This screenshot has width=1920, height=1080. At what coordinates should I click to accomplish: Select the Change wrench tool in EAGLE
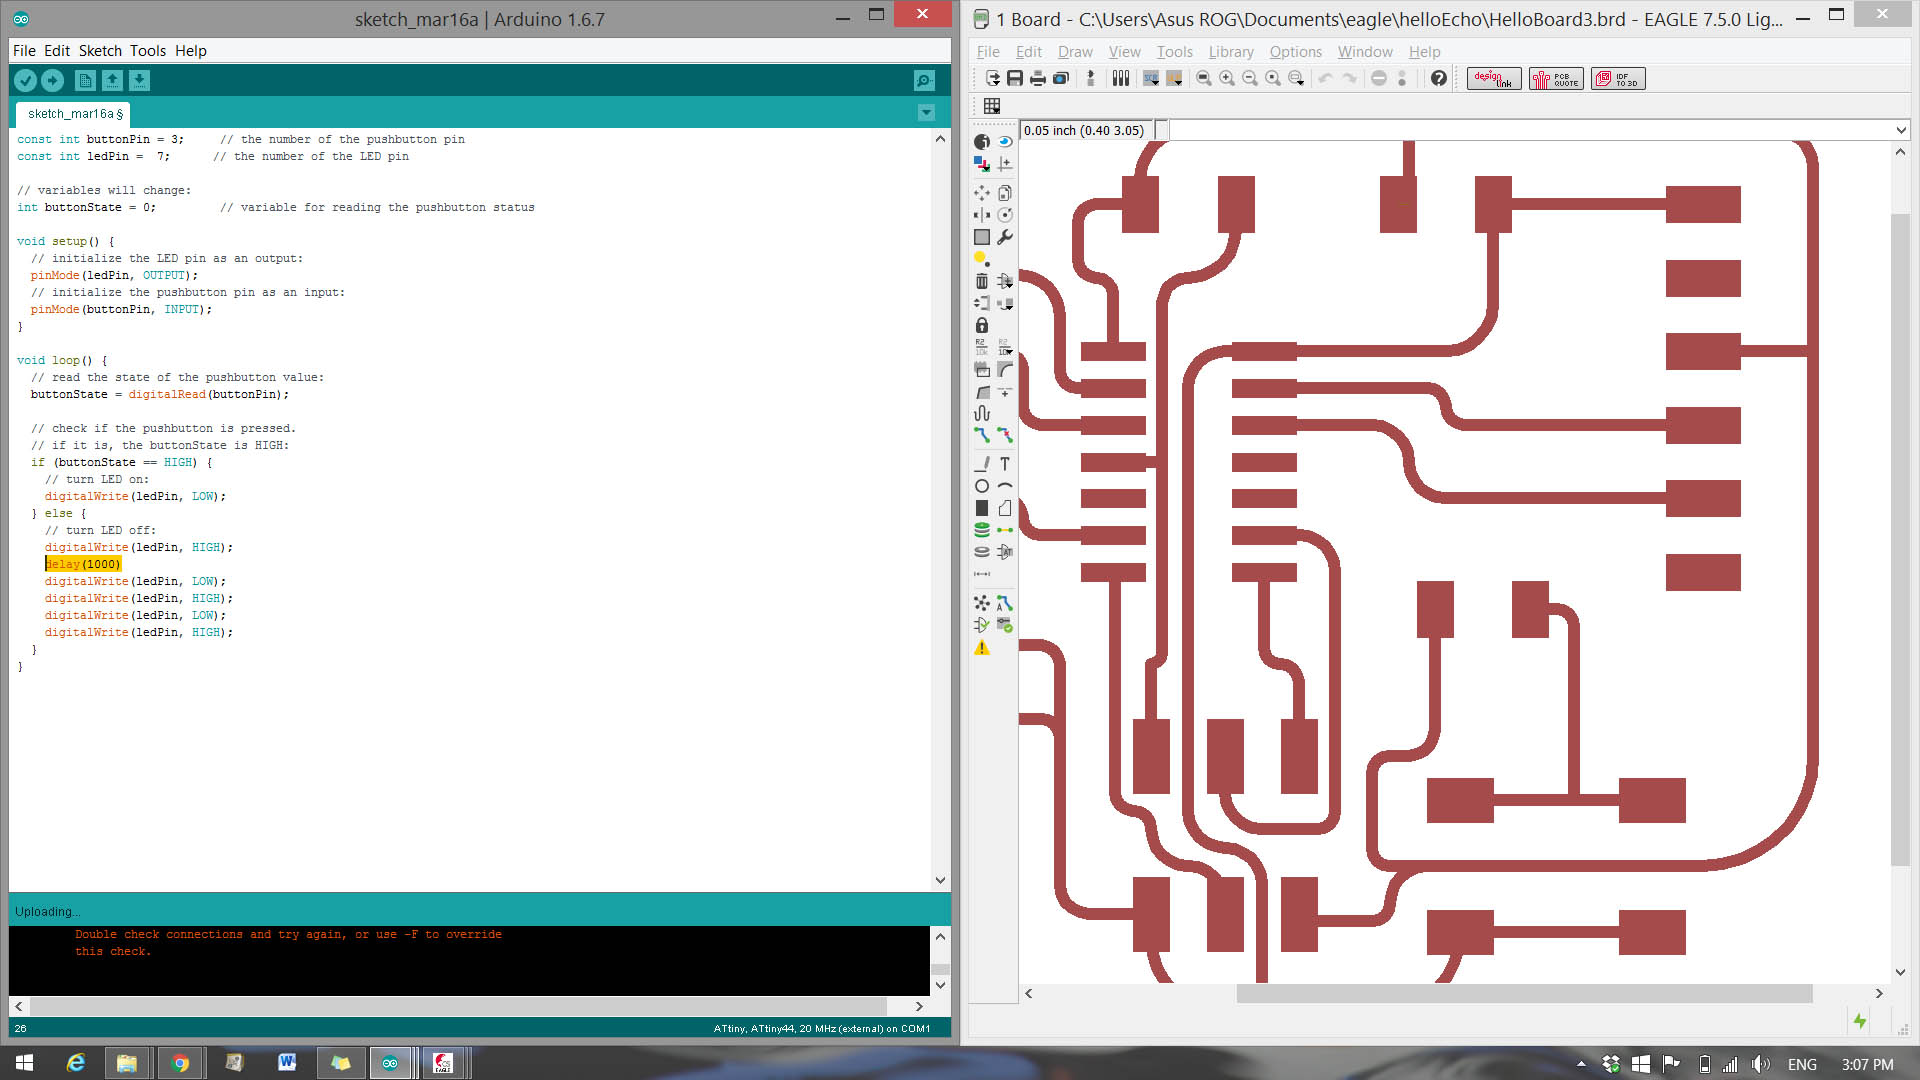1005,237
